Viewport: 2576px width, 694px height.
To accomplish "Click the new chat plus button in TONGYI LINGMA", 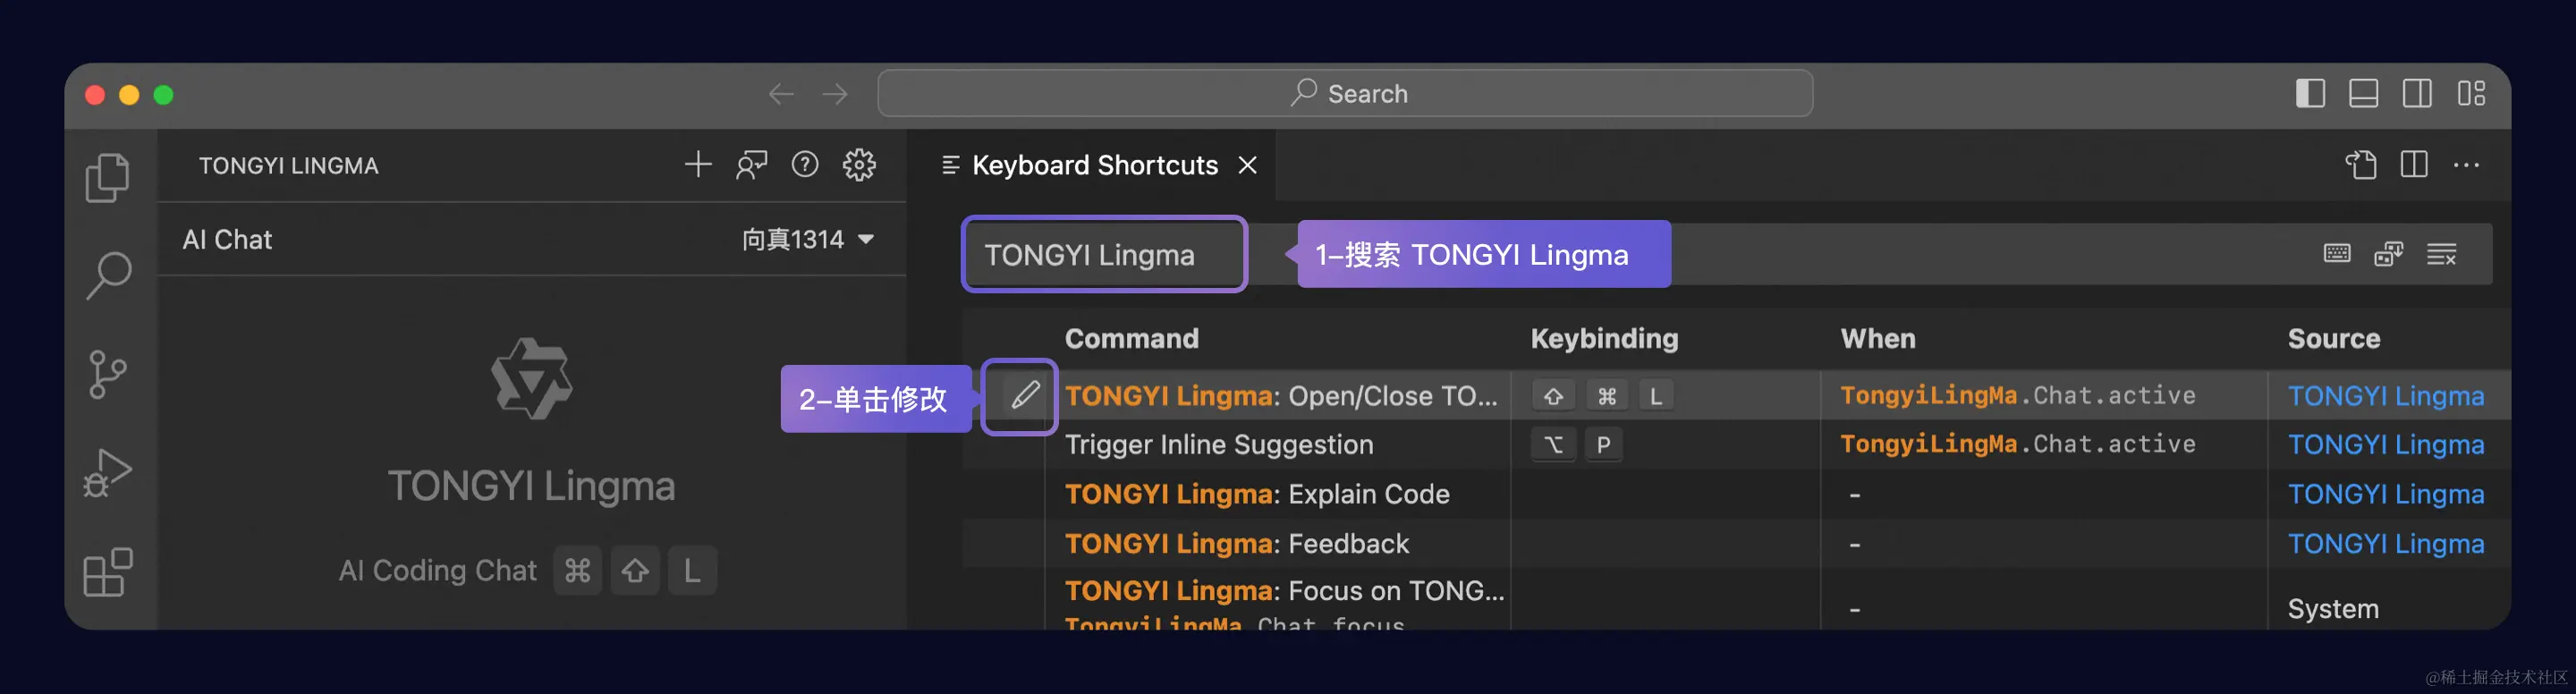I will [x=698, y=165].
